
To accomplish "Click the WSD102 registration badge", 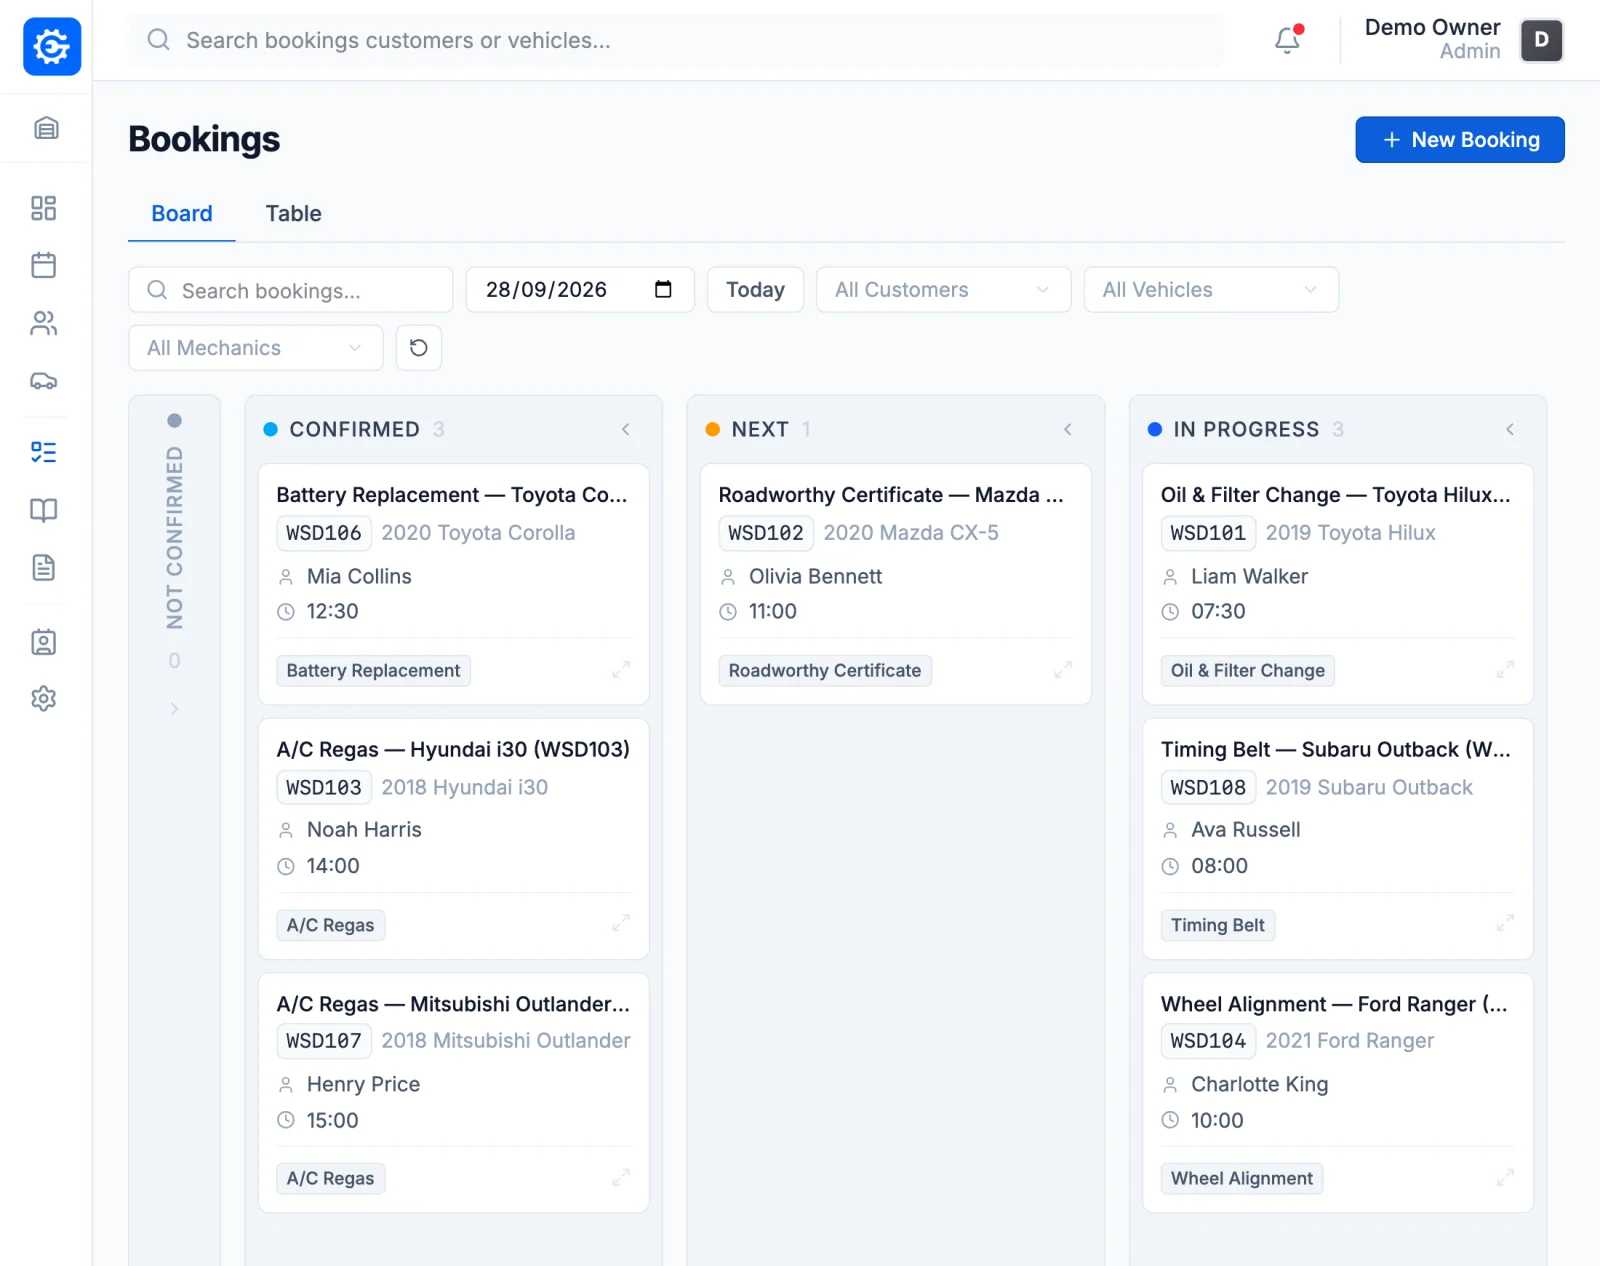I will point(766,533).
